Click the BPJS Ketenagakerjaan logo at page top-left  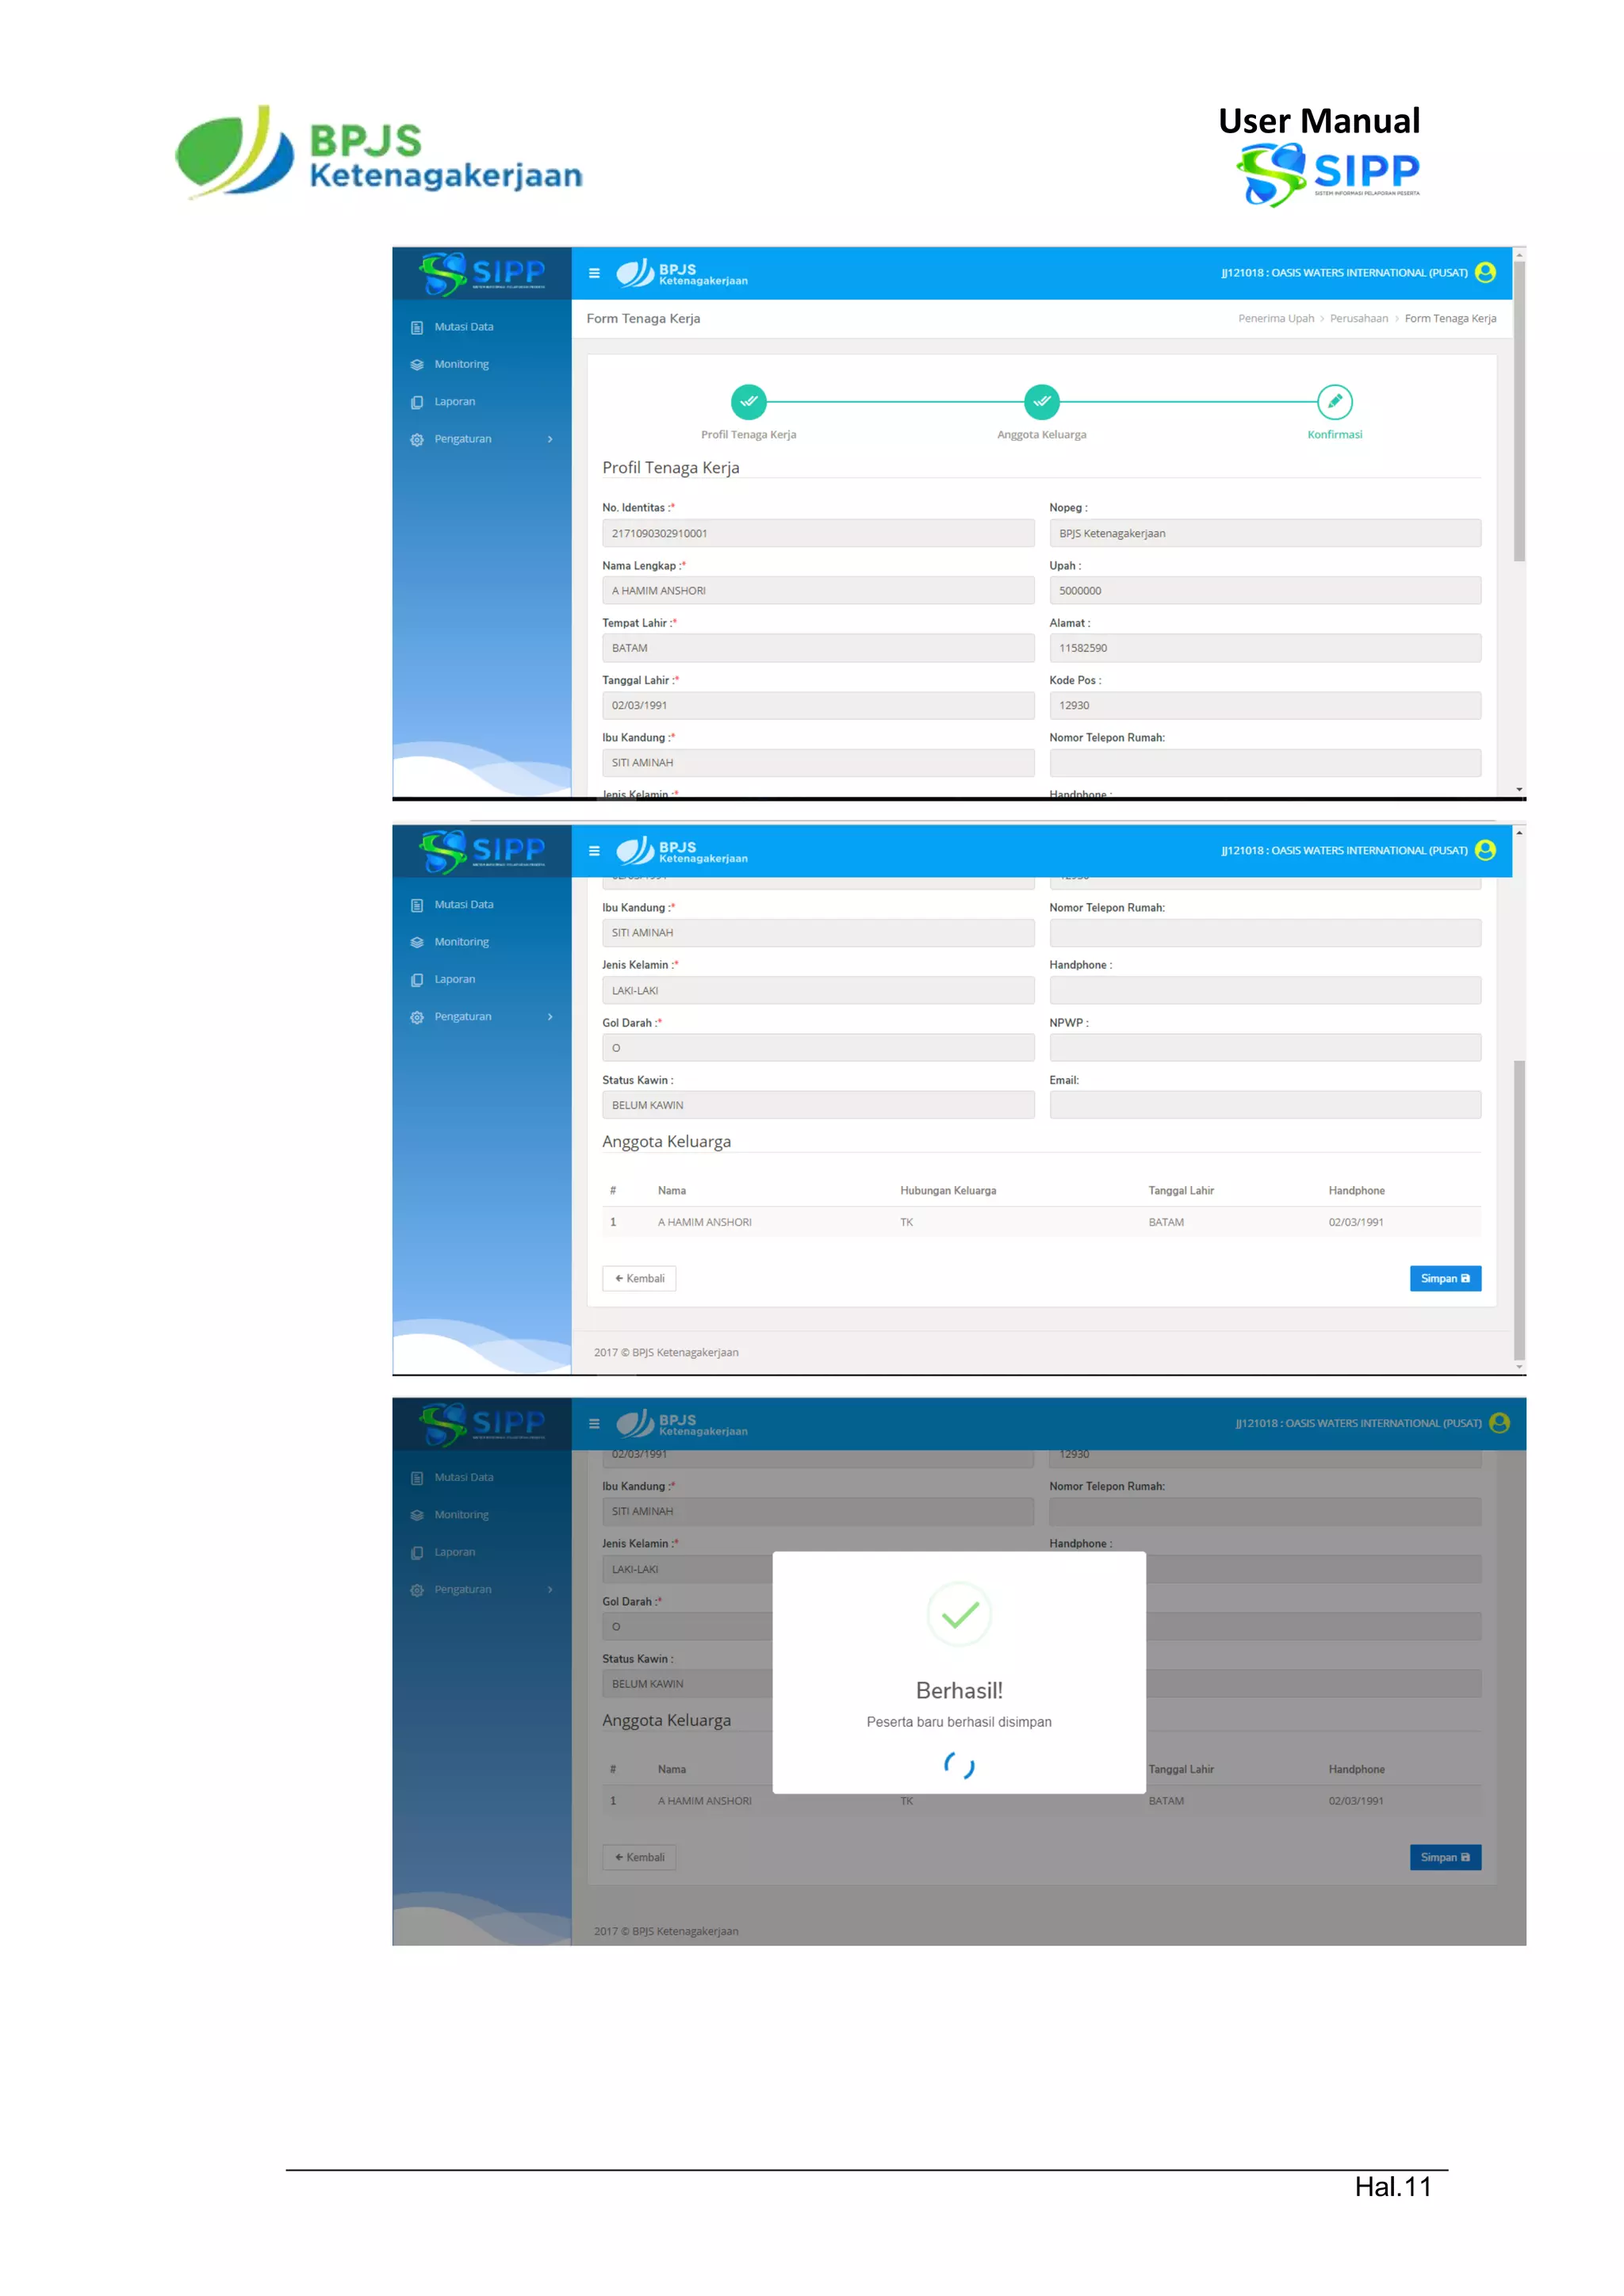tap(379, 154)
